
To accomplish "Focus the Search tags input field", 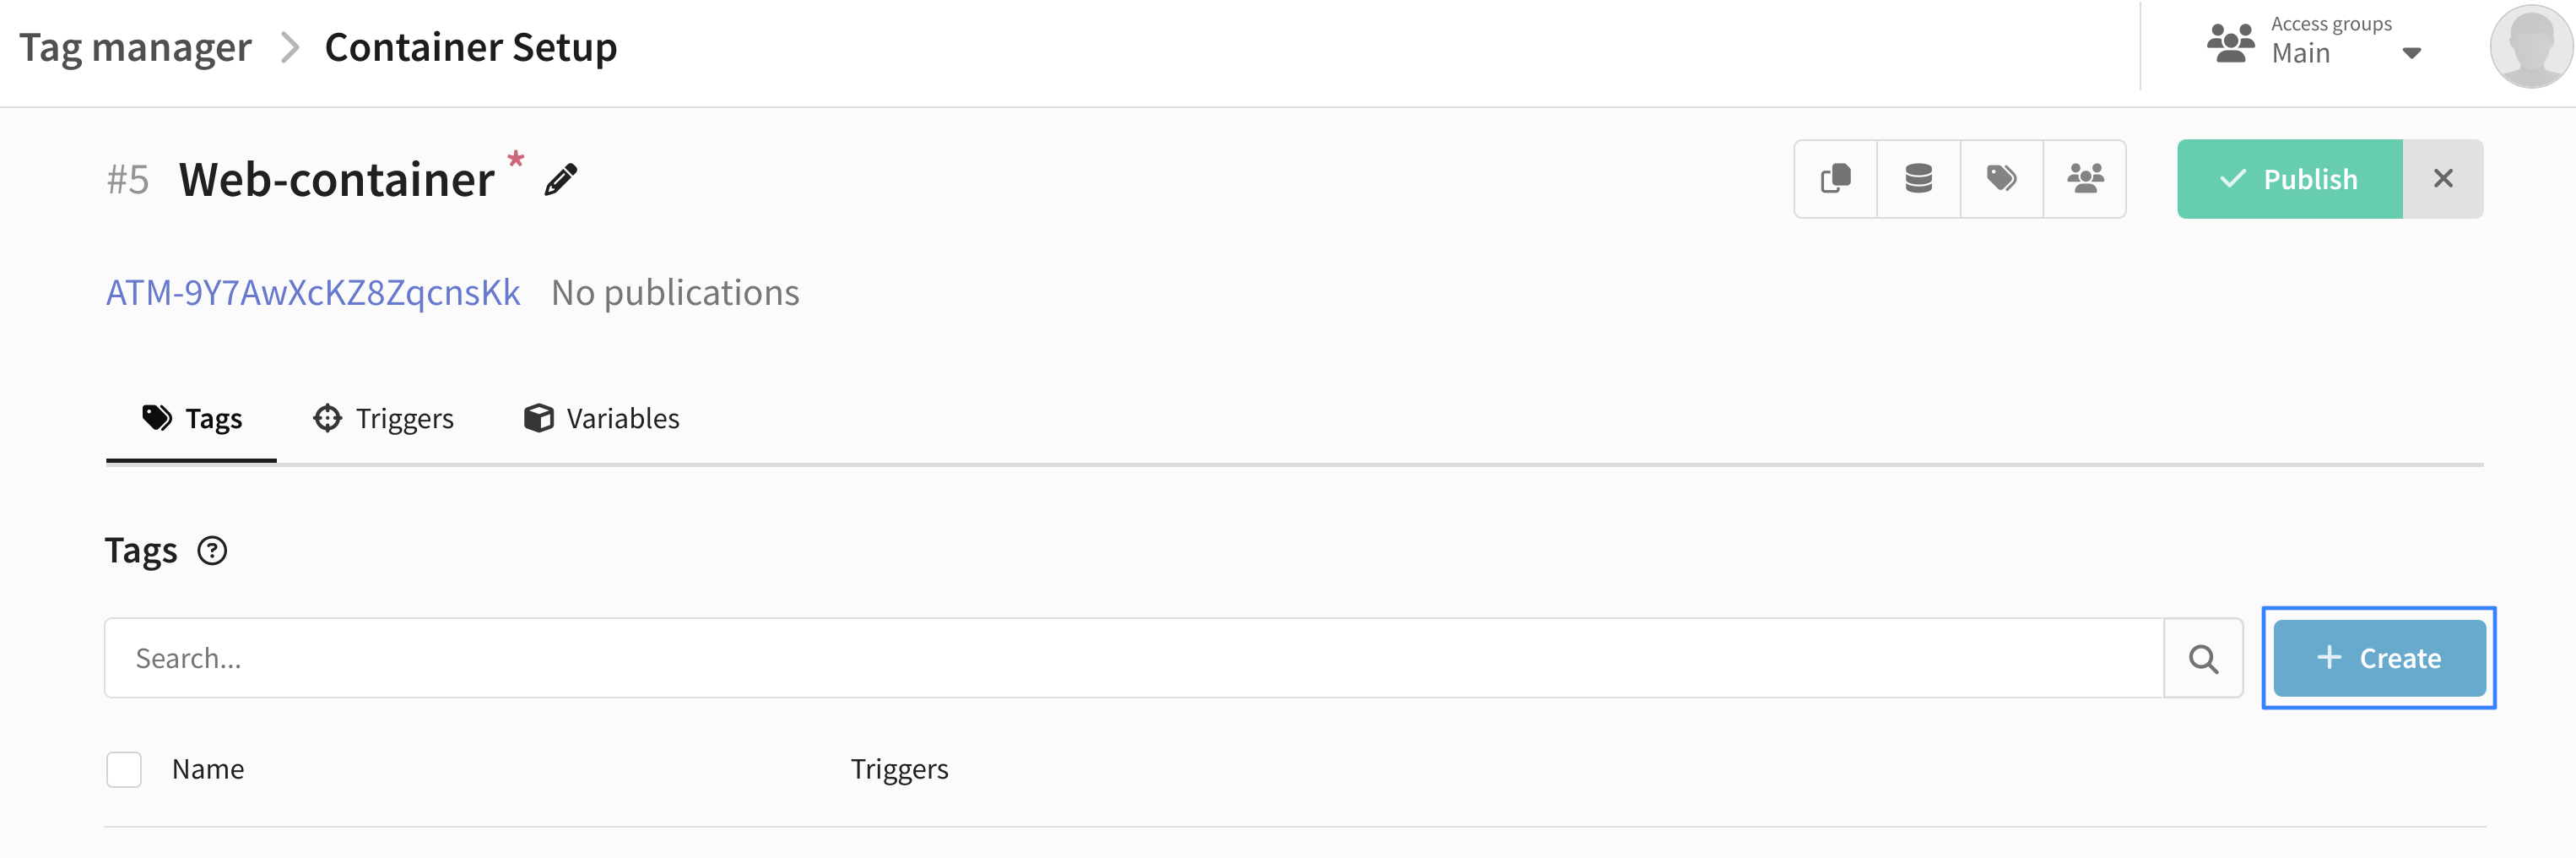I will pyautogui.click(x=1134, y=658).
